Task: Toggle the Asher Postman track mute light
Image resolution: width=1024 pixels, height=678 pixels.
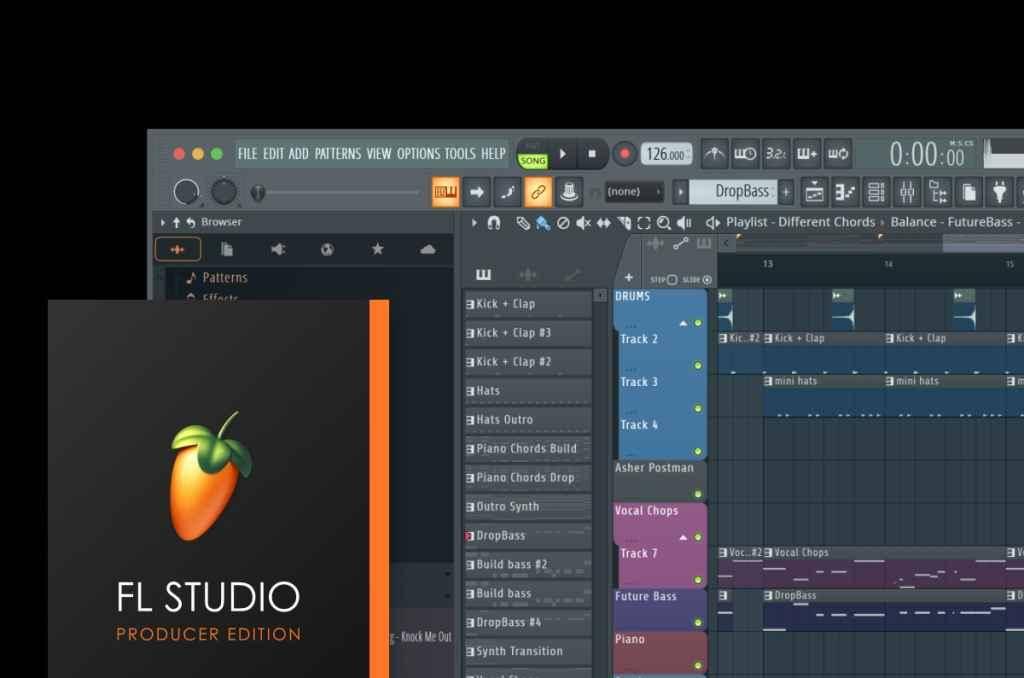Action: (x=698, y=494)
